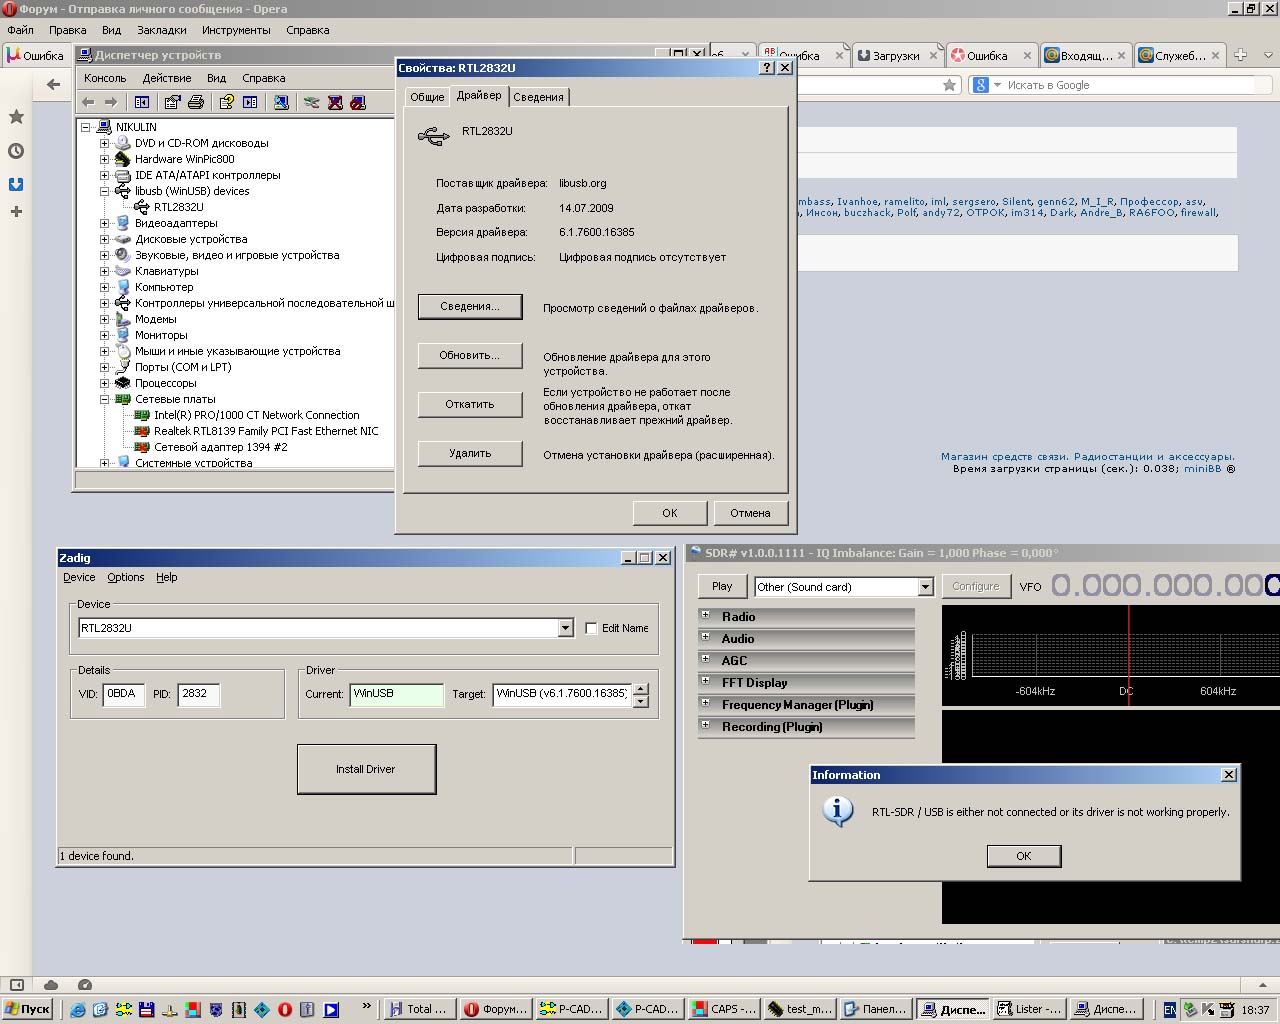Open Zadig device dropdown list
Screen dimensions: 1280x1024
(x=565, y=628)
